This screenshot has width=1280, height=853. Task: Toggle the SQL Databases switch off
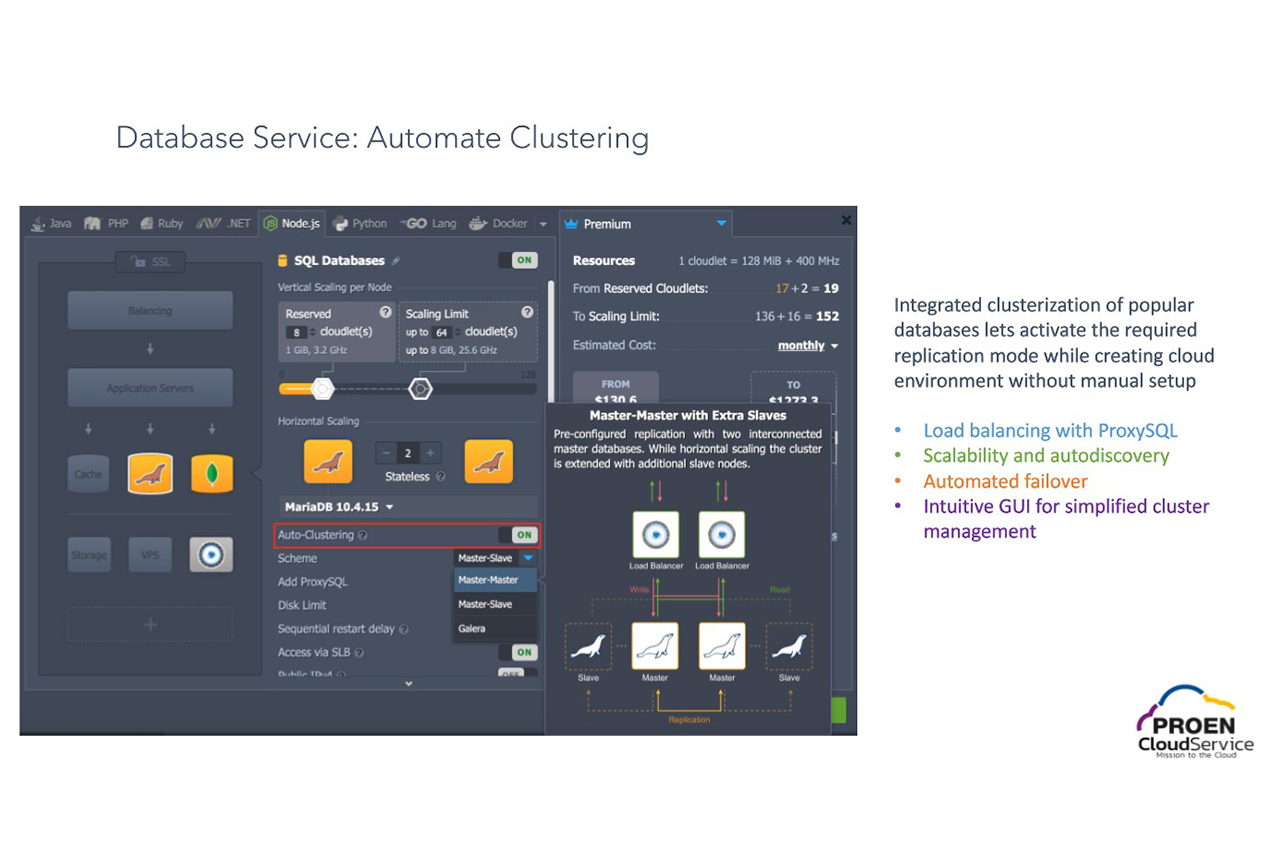520,259
